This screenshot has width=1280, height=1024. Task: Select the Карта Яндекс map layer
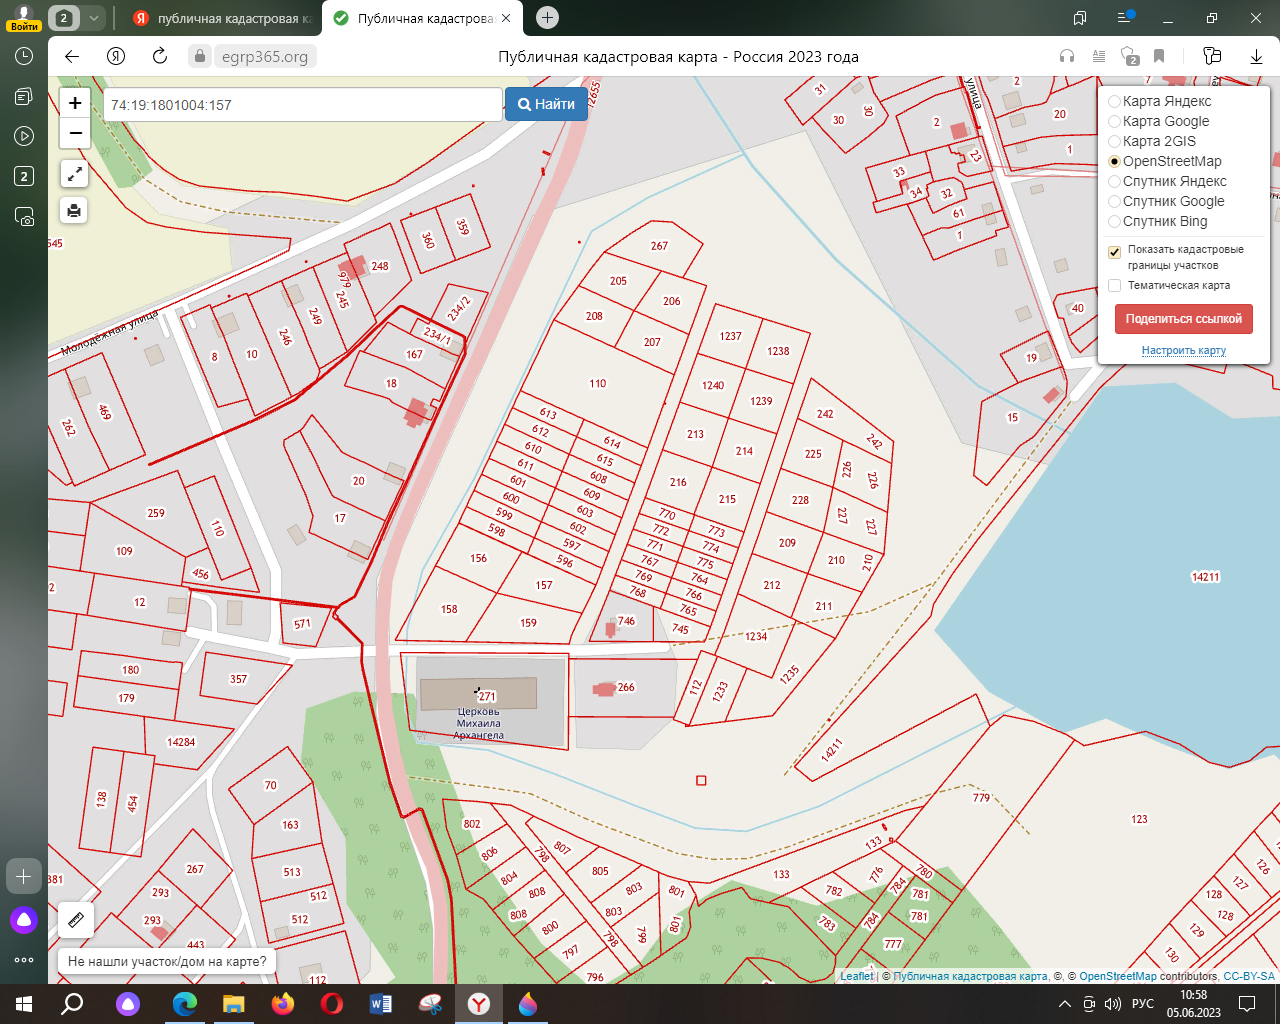pos(1115,101)
